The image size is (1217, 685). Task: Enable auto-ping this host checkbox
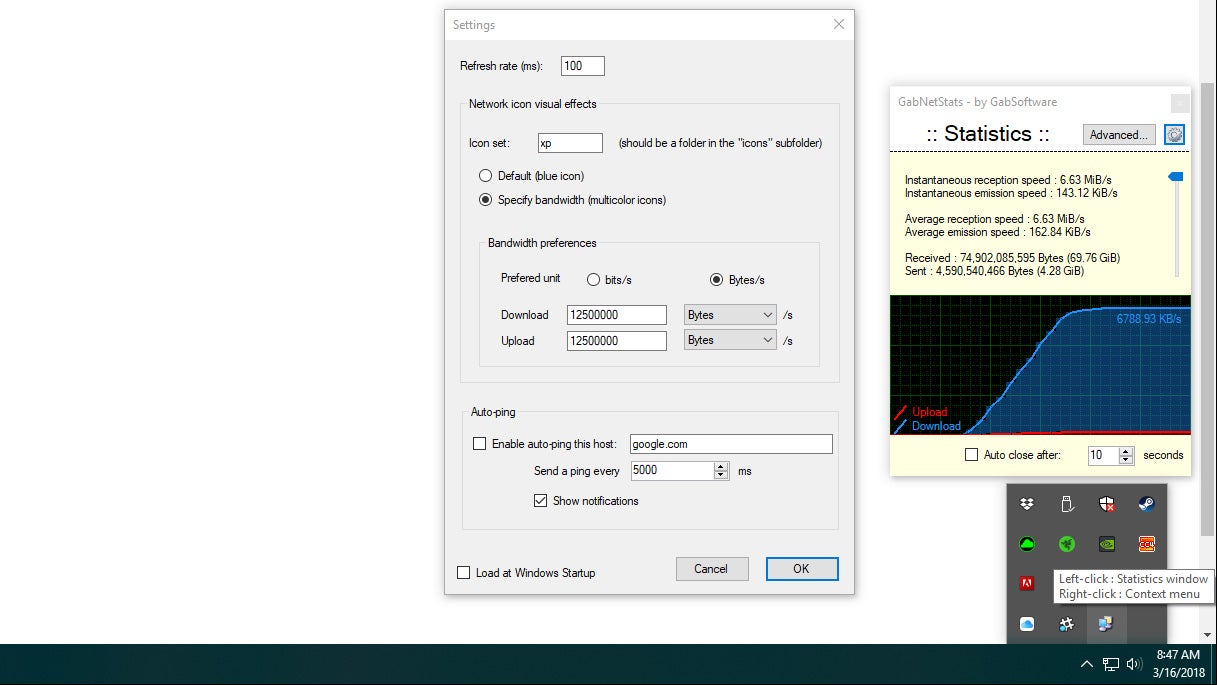pos(480,444)
